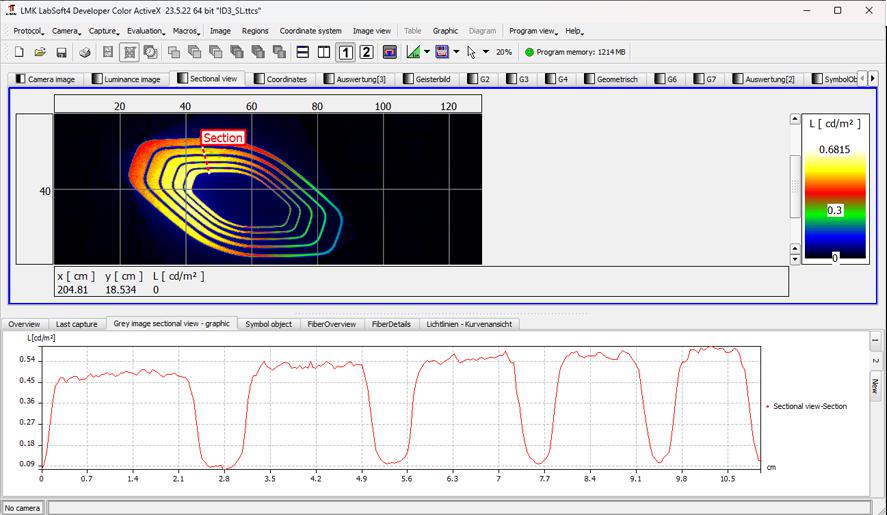887x515 pixels.
Task: Select the G7 image tab
Action: coord(705,79)
